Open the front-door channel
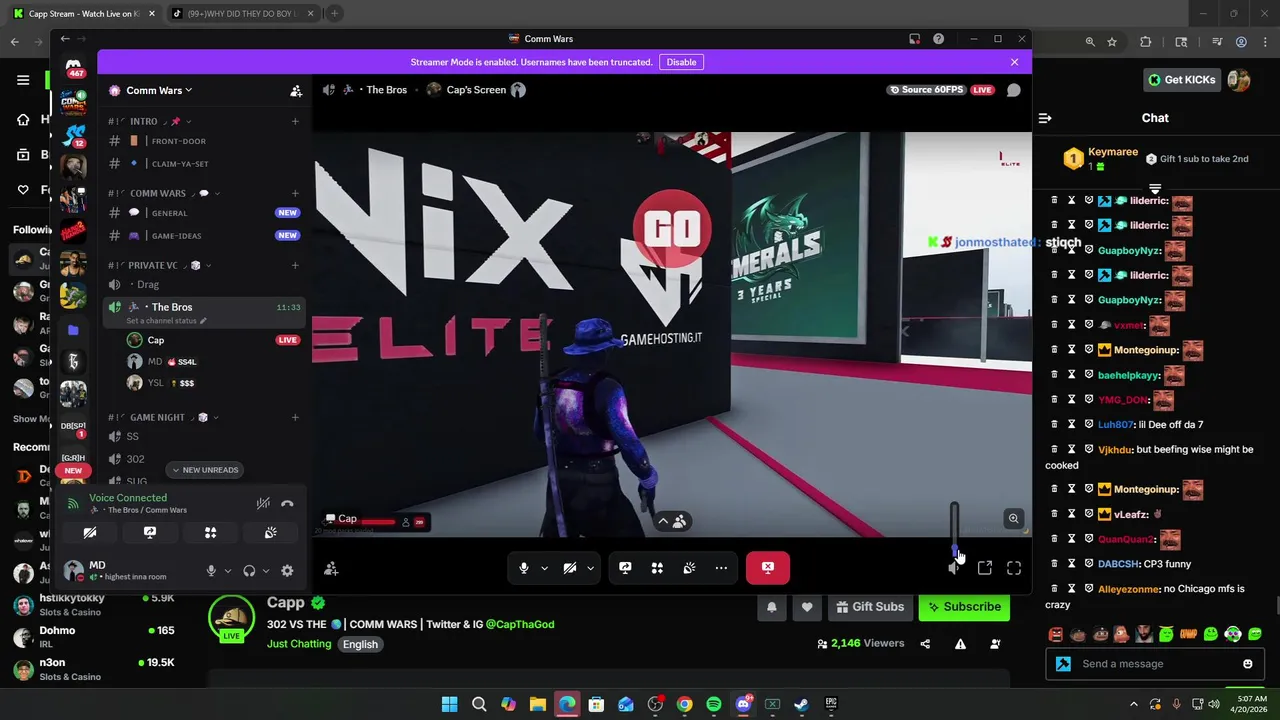 (203, 141)
